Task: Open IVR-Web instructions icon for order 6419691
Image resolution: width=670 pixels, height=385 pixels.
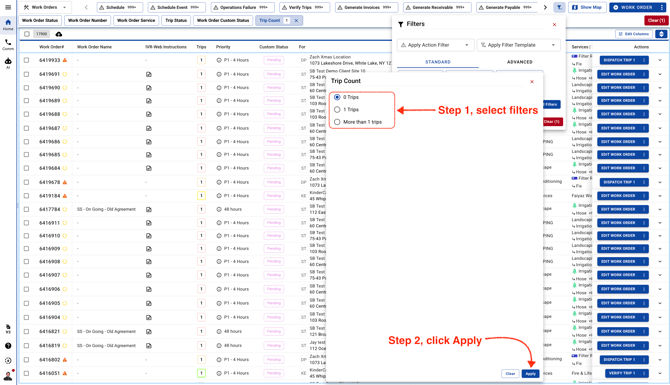Action: click(149, 74)
